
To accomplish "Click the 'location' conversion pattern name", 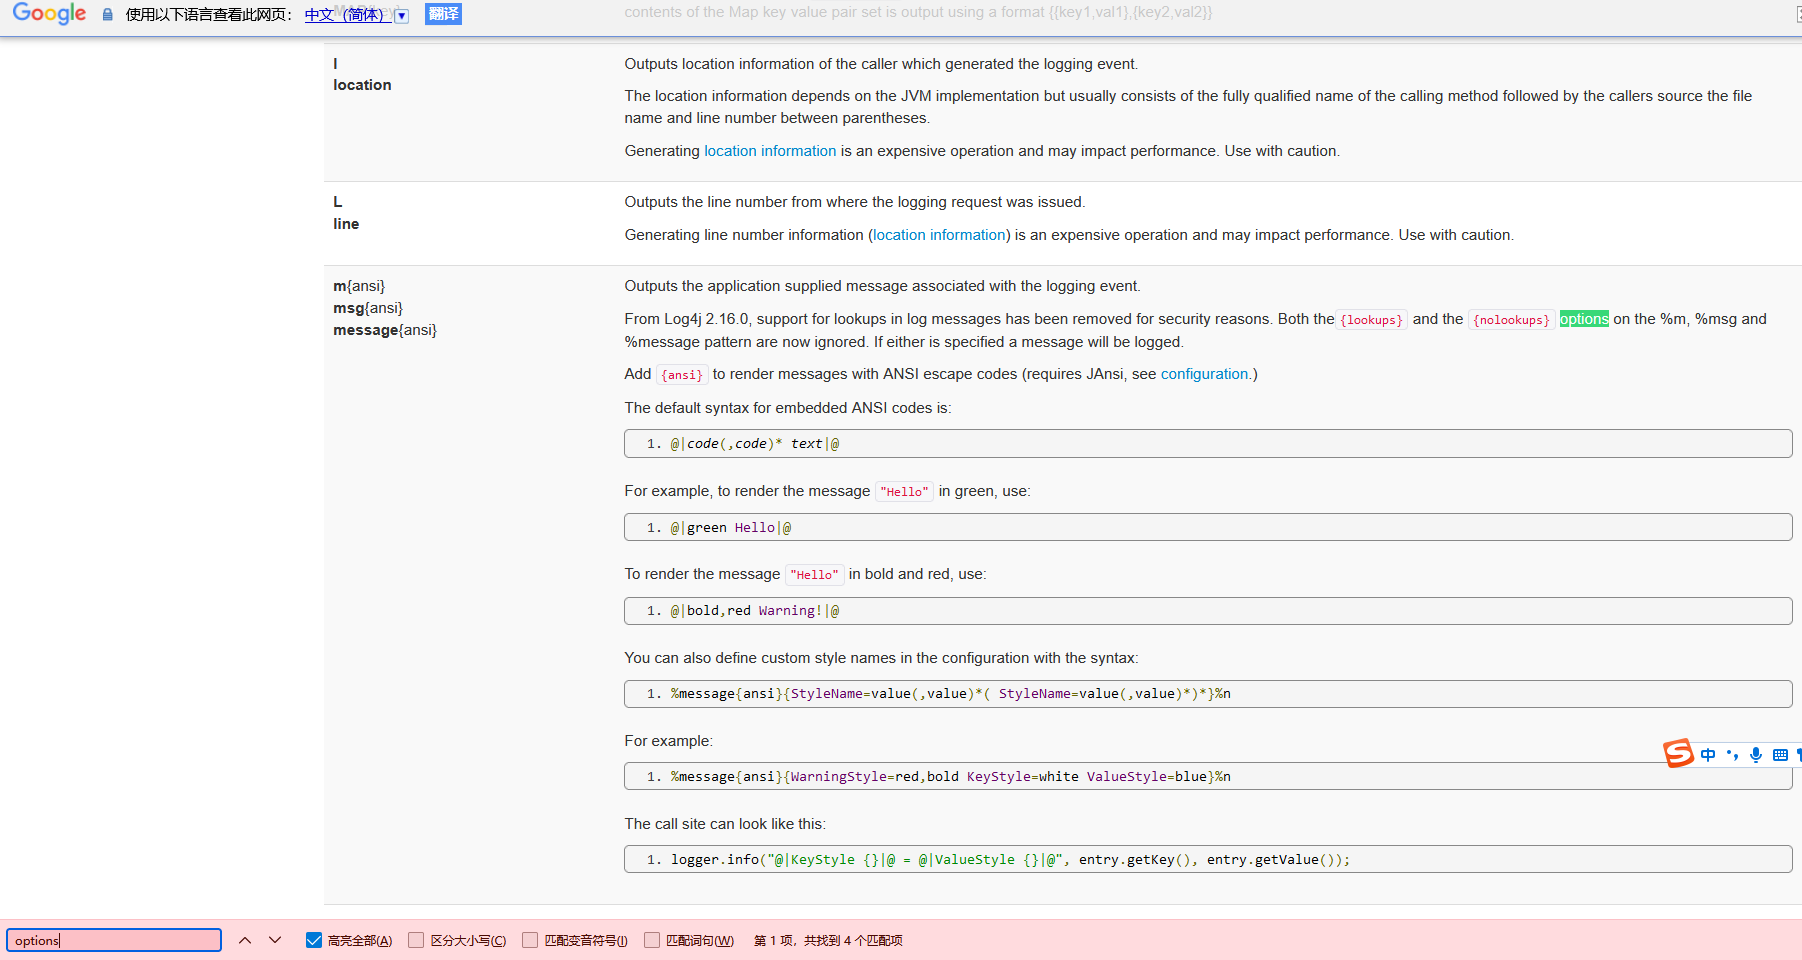I will (x=362, y=85).
